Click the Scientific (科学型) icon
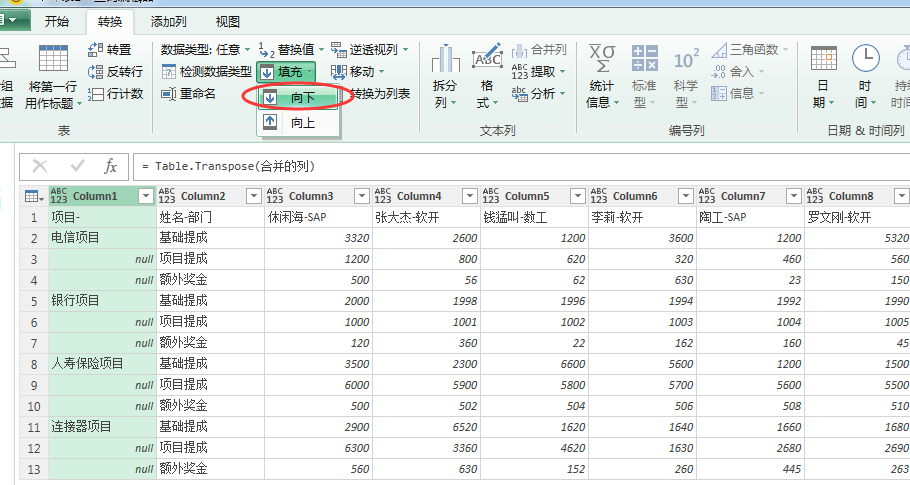This screenshot has height=485, width=910. point(686,59)
